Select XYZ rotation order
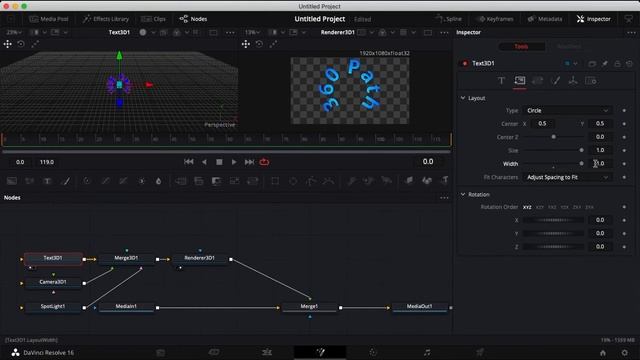Screen dimensions: 640x360 point(527,207)
